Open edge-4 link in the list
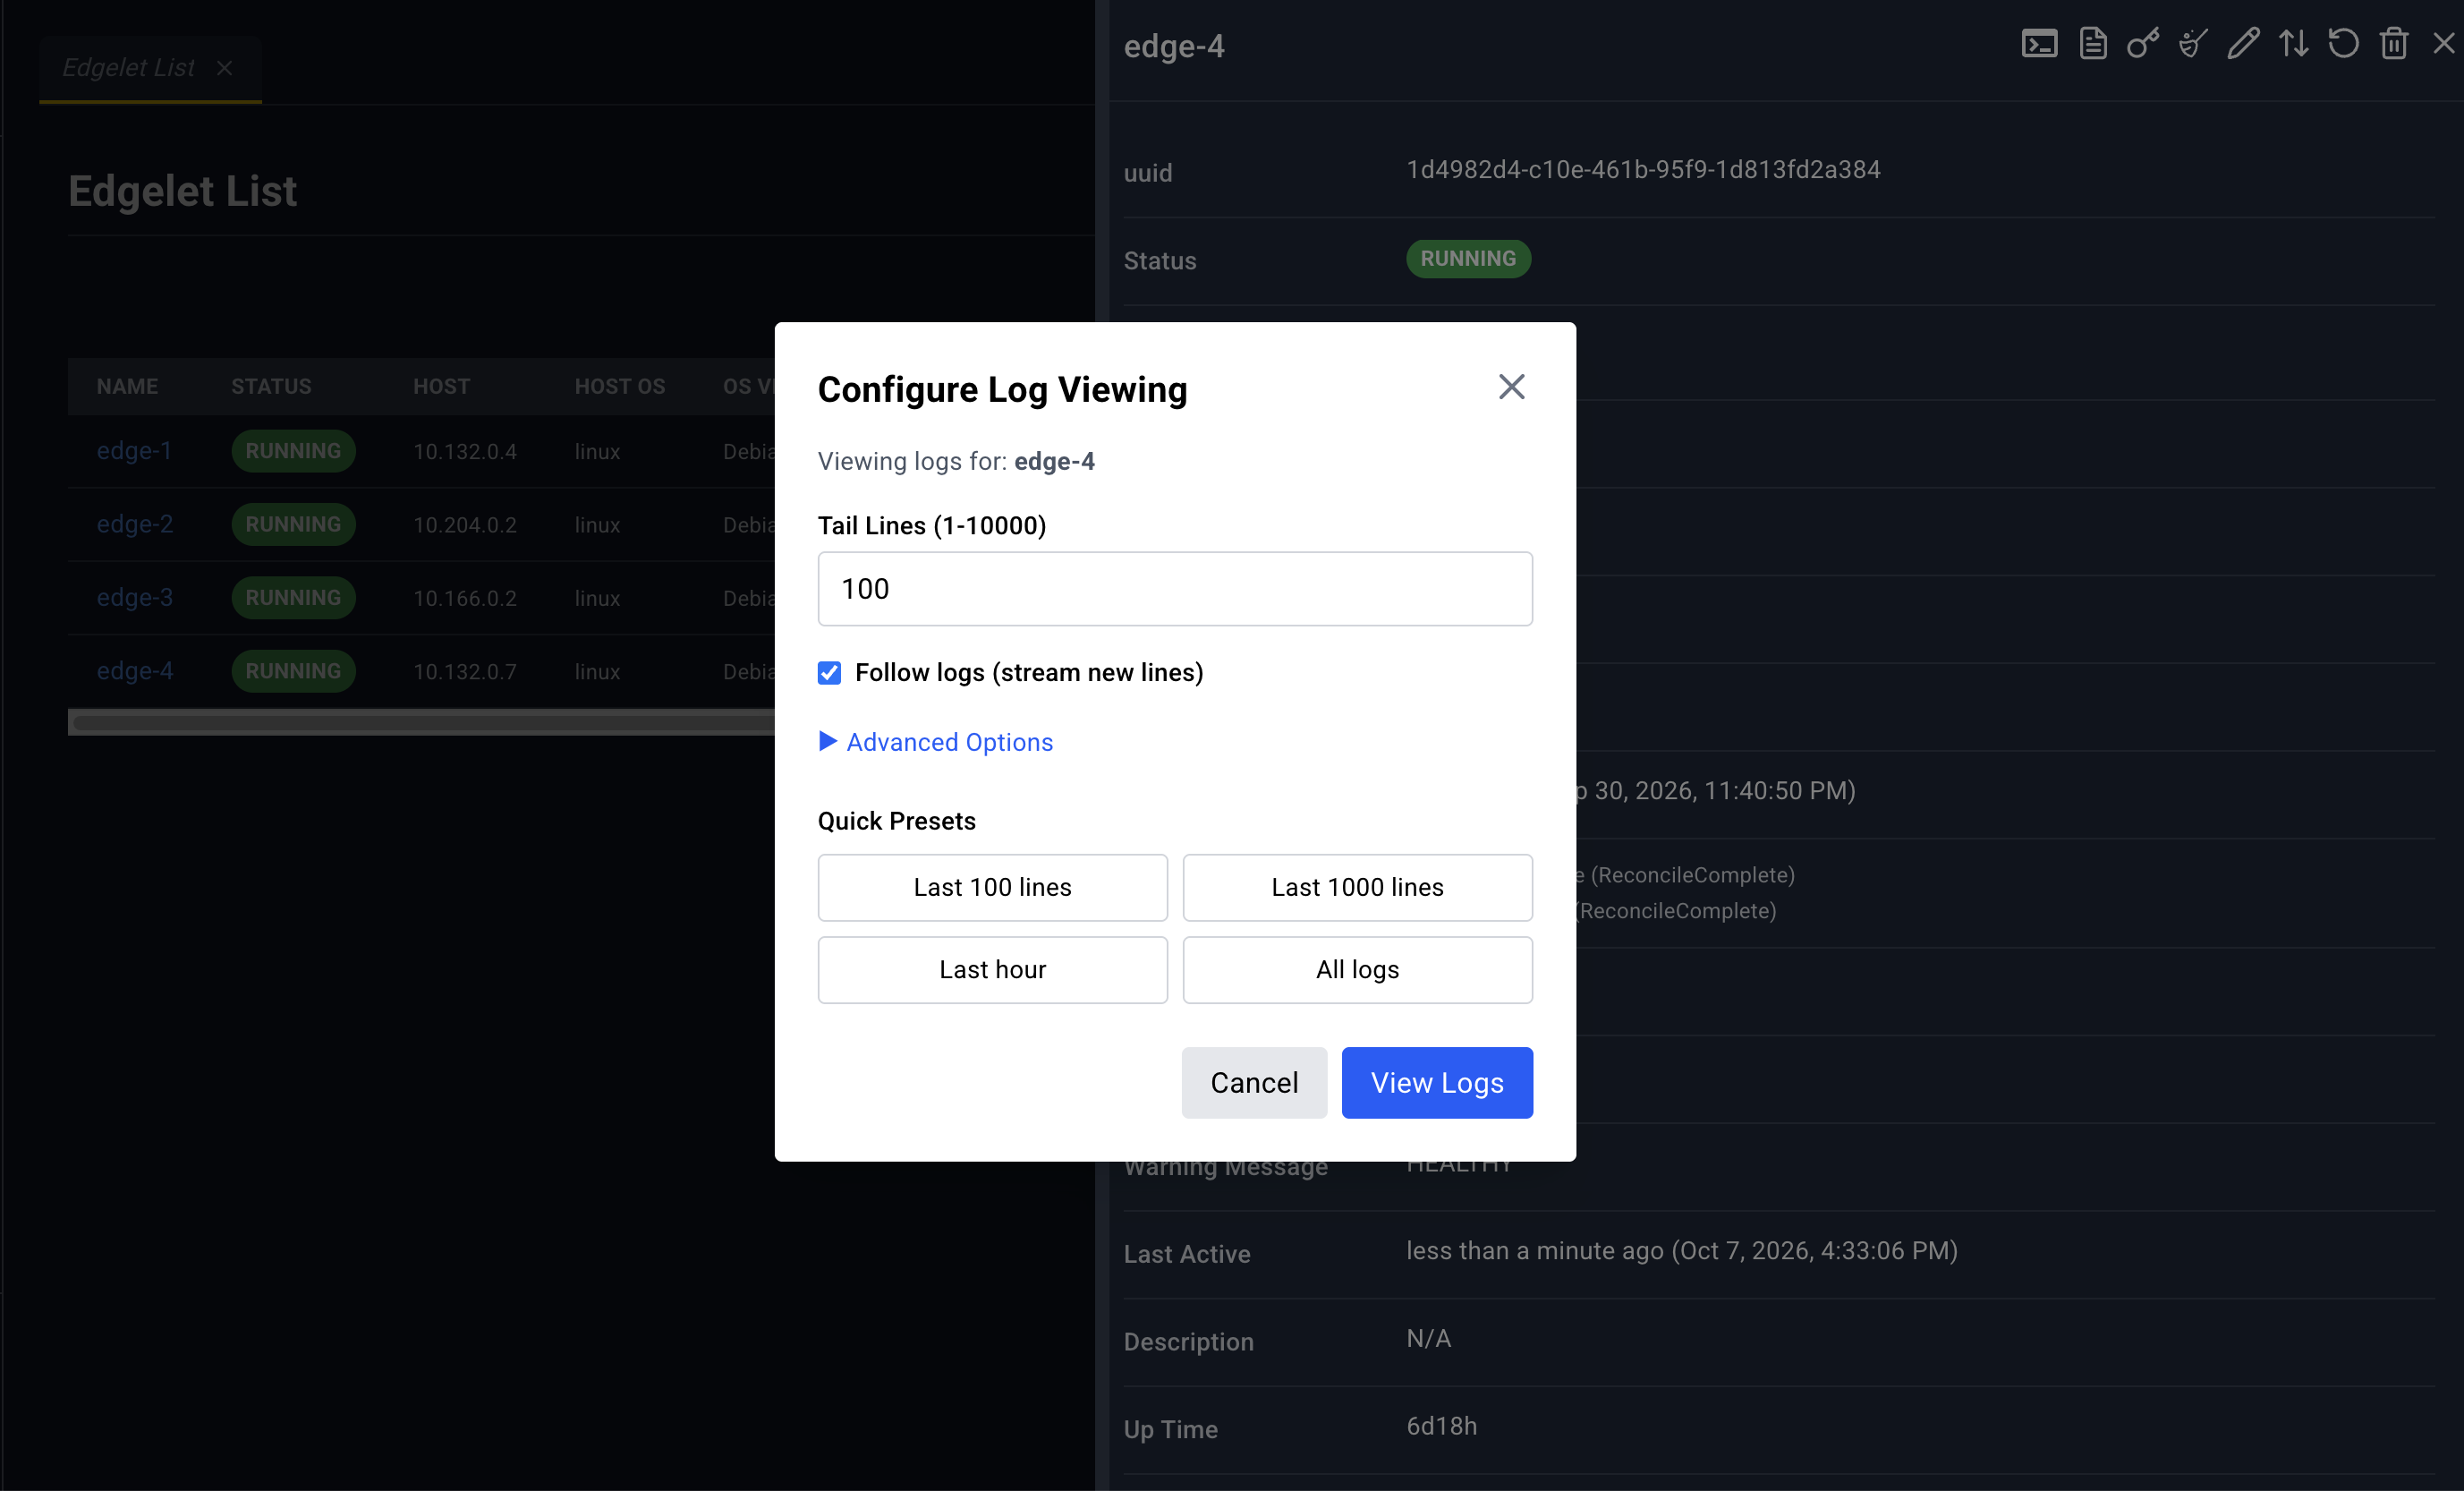This screenshot has height=1491, width=2464. pyautogui.click(x=134, y=671)
